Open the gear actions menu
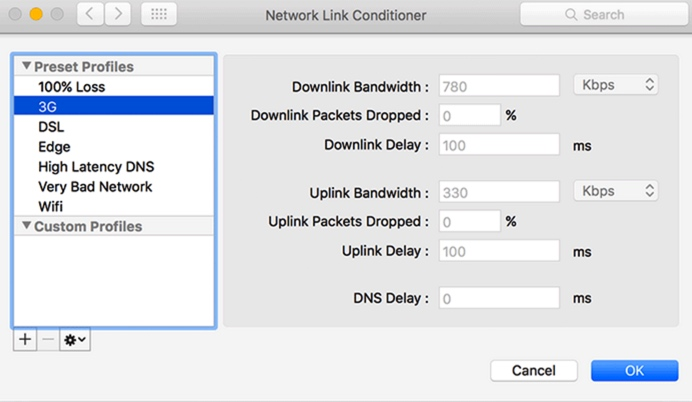Screen dimensions: 692x402 [x=75, y=339]
